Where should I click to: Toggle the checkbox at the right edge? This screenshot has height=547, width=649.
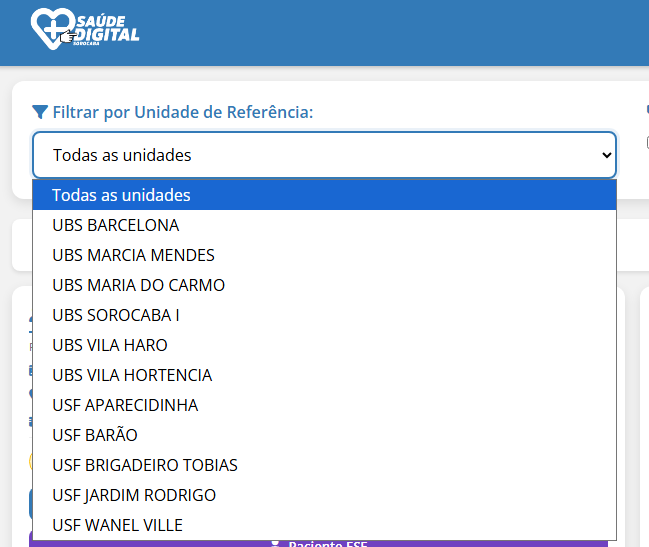point(646,143)
